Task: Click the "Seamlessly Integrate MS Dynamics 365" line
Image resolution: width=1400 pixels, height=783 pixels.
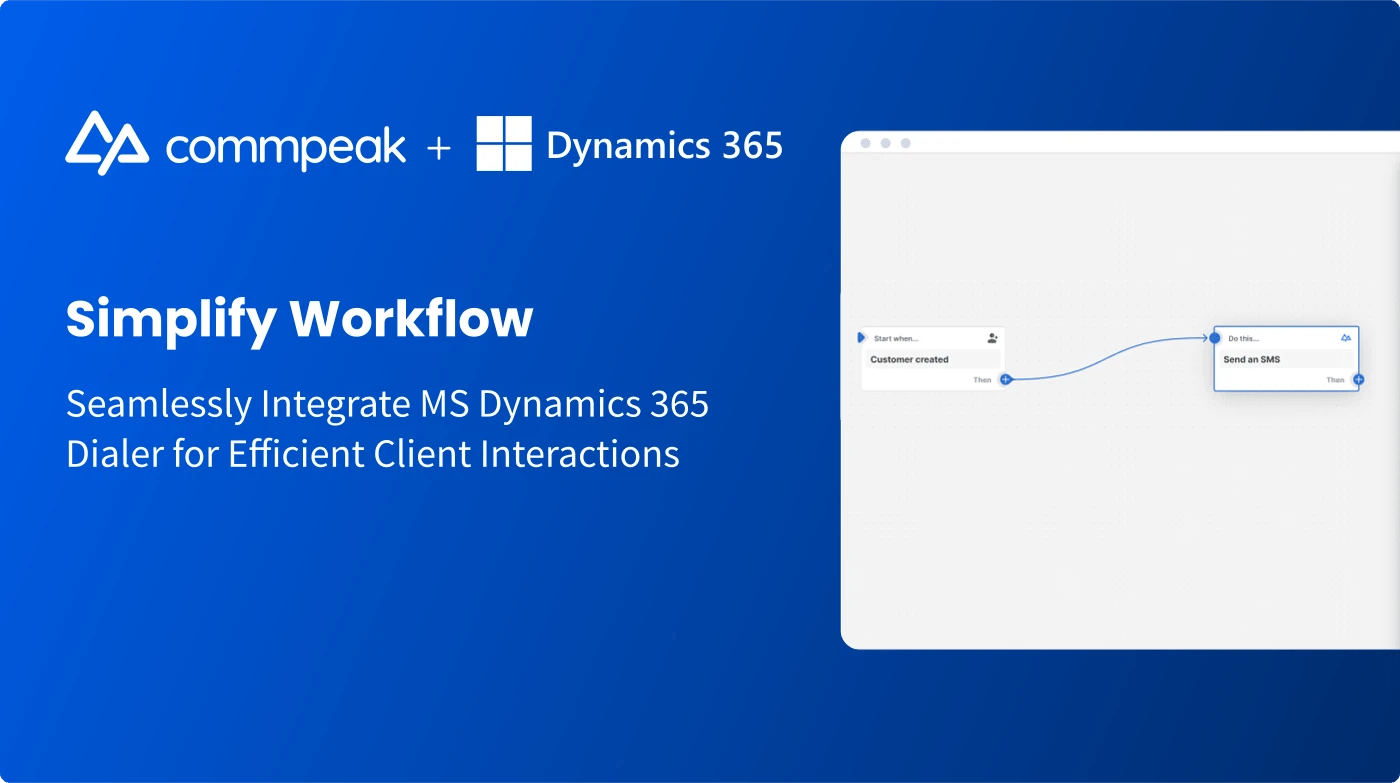Action: (388, 404)
